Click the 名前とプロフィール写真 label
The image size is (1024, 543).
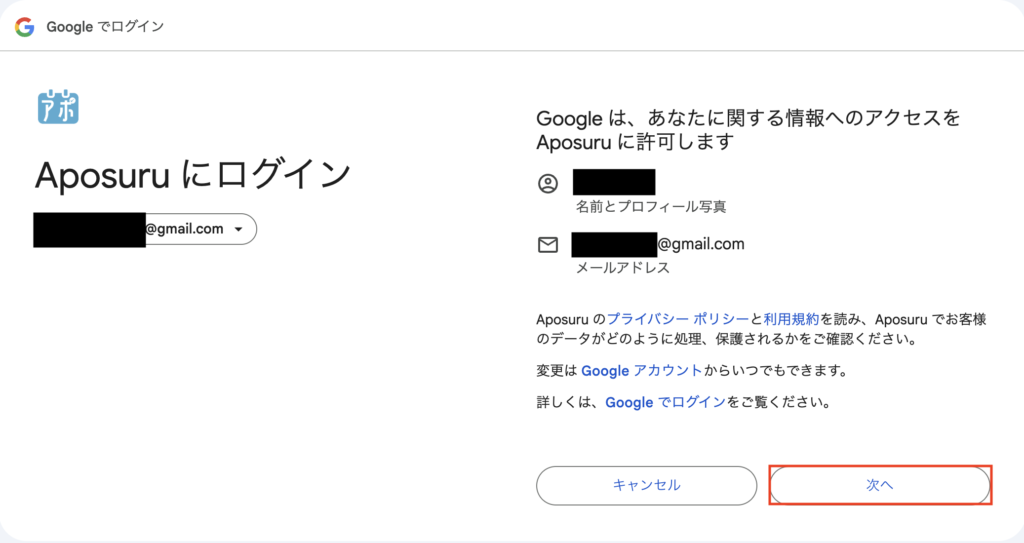[650, 207]
